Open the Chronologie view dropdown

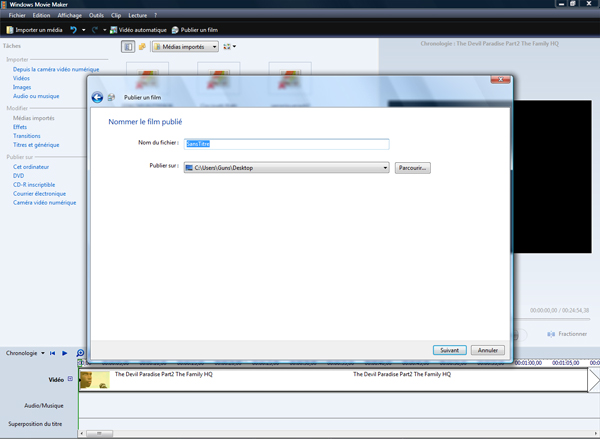point(42,353)
